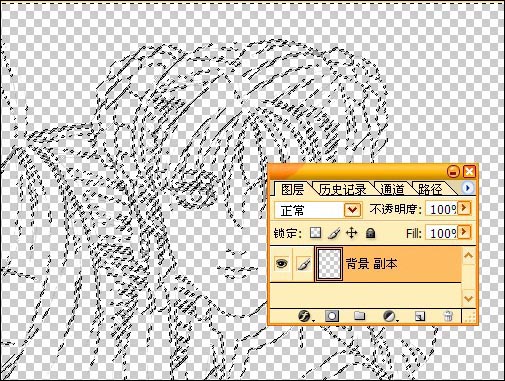Delete layer with the trash icon
The height and width of the screenshot is (381, 505).
coord(449,316)
